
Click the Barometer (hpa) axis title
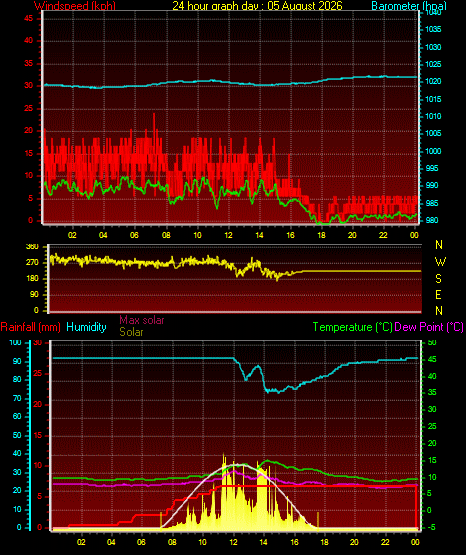[x=409, y=5]
